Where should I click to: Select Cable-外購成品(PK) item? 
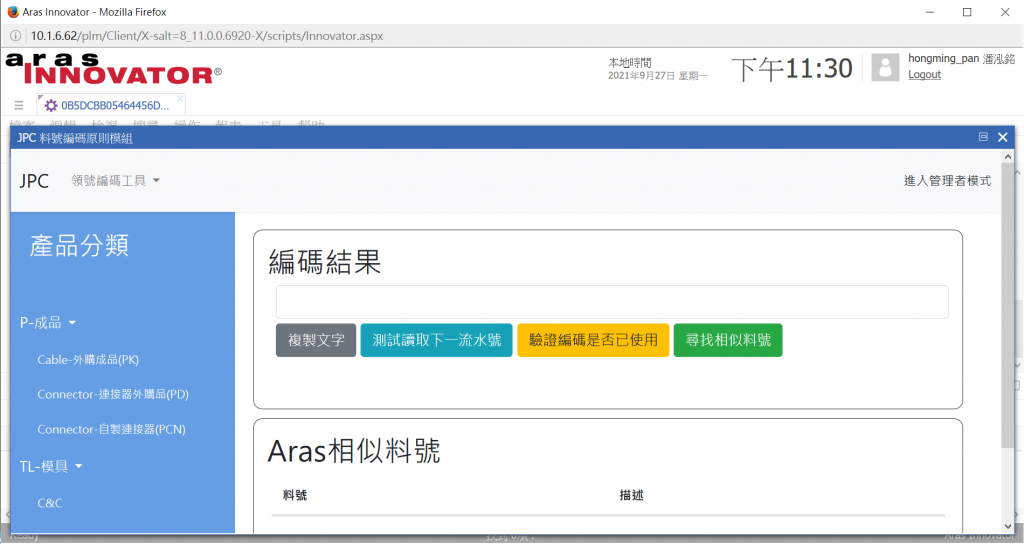[88, 360]
